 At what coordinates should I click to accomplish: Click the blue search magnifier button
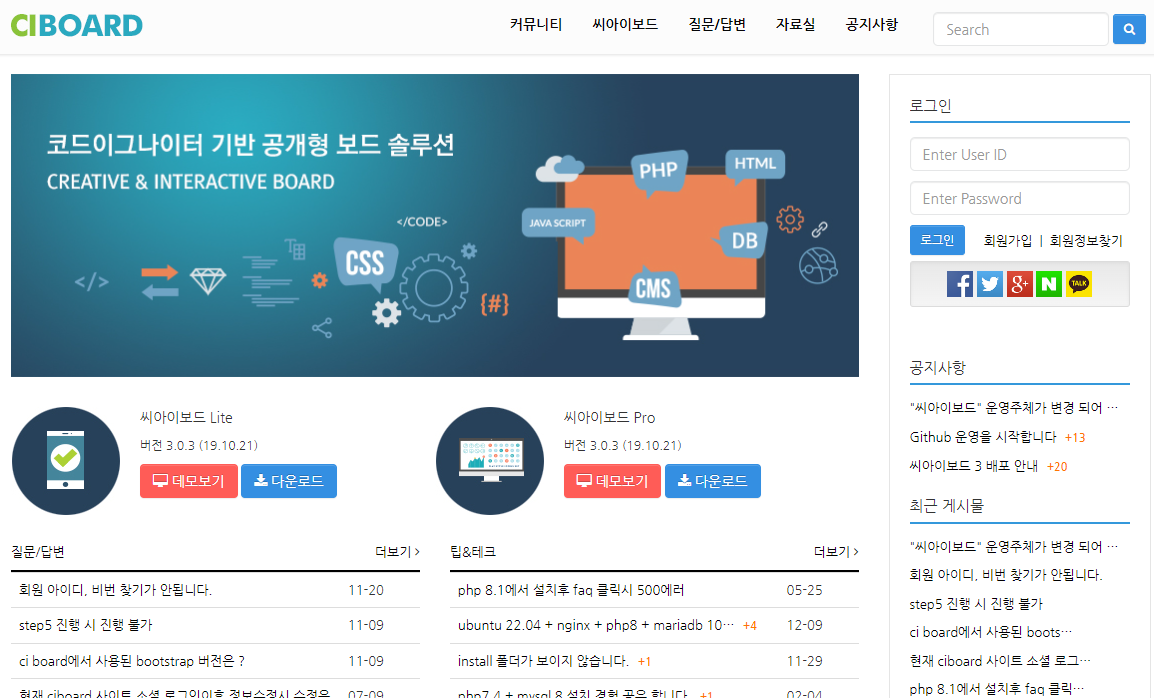click(x=1129, y=29)
